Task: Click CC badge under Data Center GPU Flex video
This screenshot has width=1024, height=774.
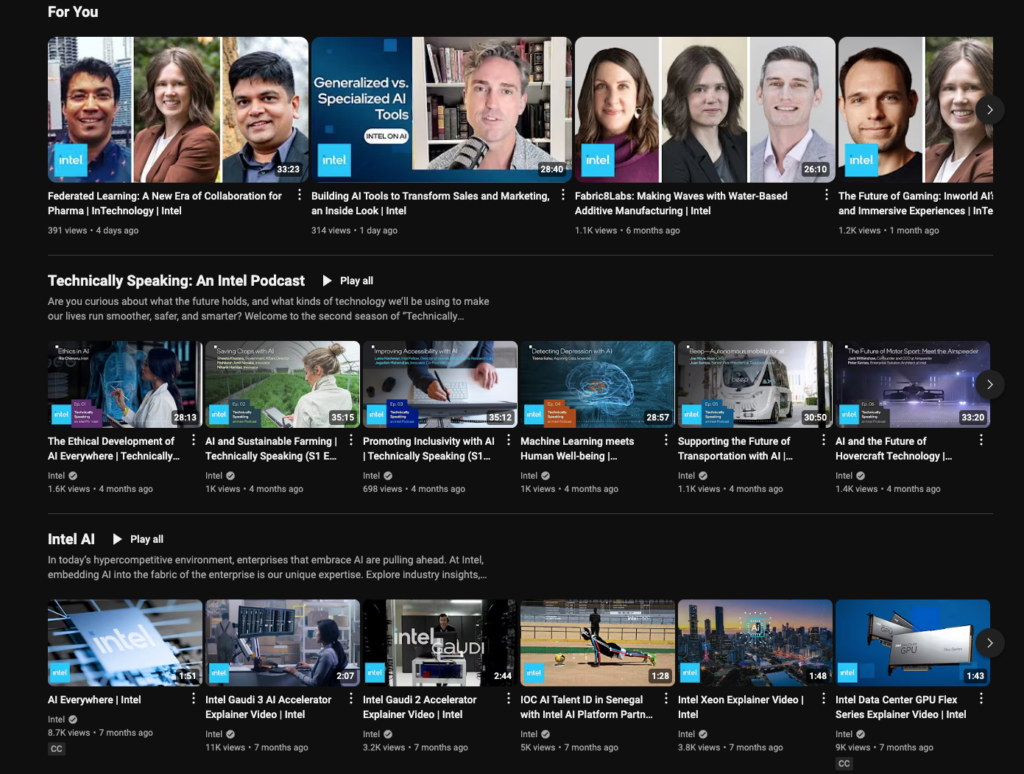Action: (844, 764)
